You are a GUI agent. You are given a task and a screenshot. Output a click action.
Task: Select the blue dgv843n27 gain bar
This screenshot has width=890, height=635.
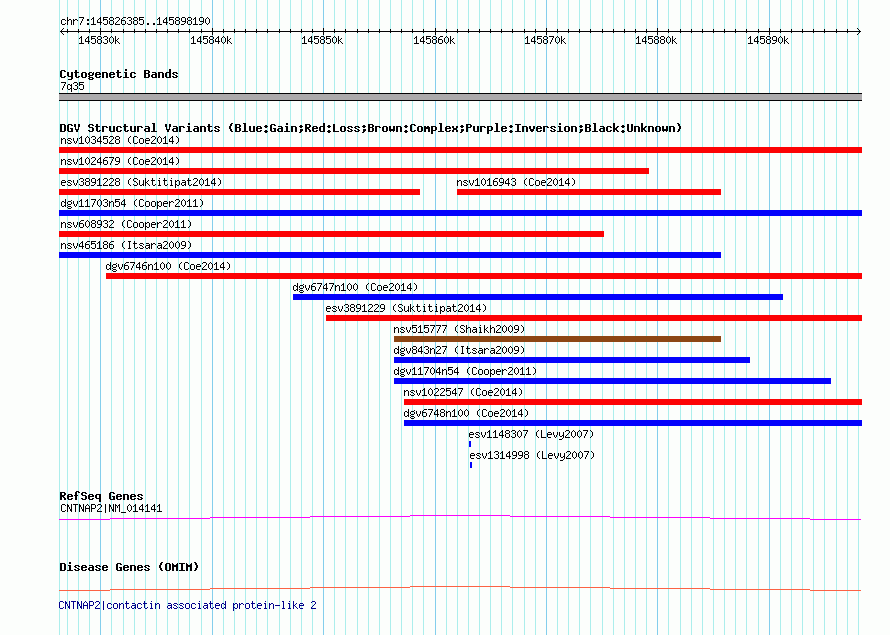tap(572, 360)
